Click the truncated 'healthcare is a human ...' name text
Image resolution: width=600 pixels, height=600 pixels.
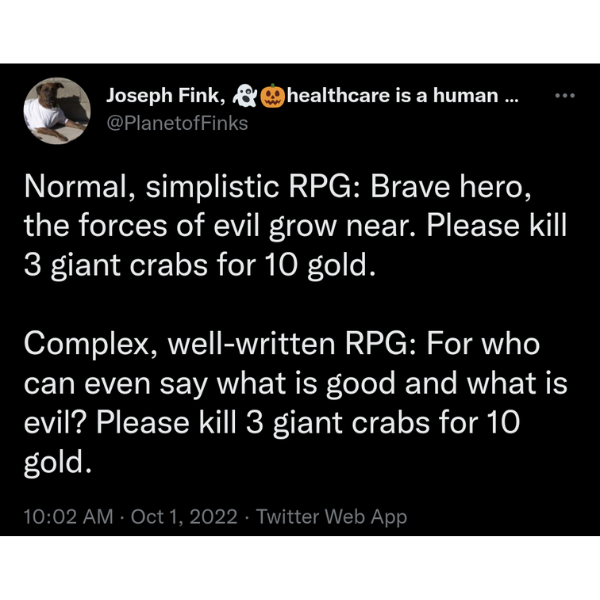(x=402, y=95)
